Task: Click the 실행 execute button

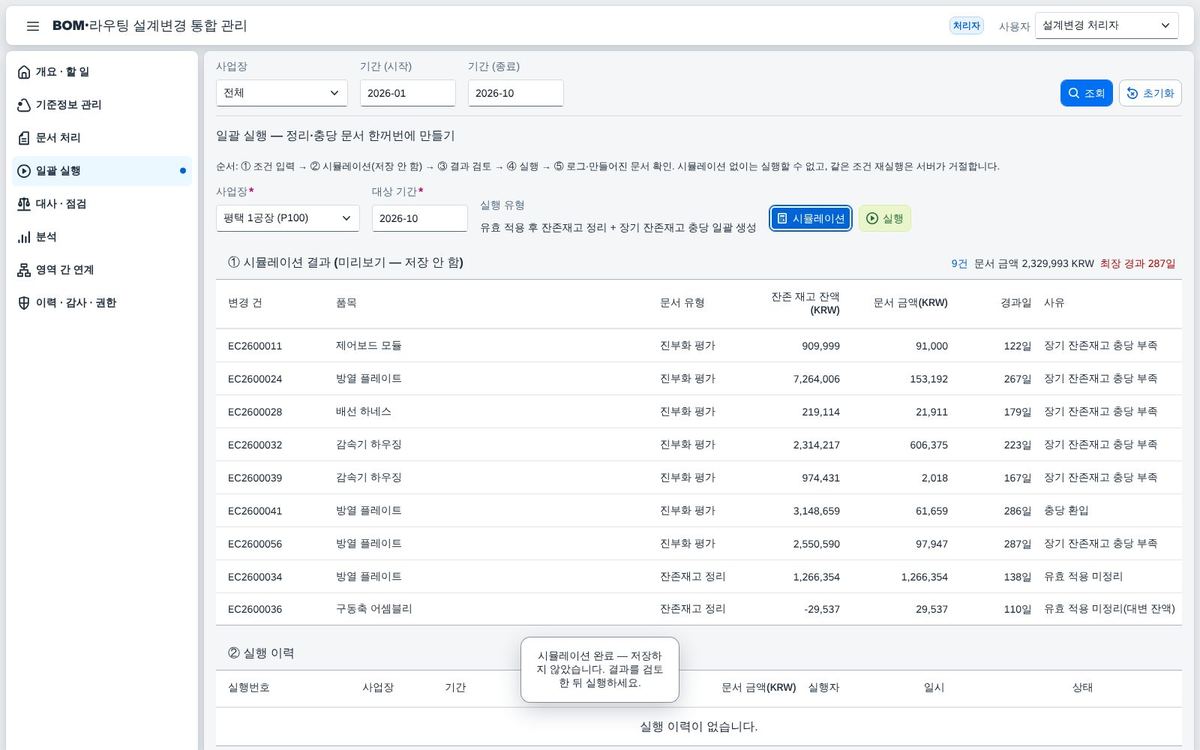Action: [885, 218]
